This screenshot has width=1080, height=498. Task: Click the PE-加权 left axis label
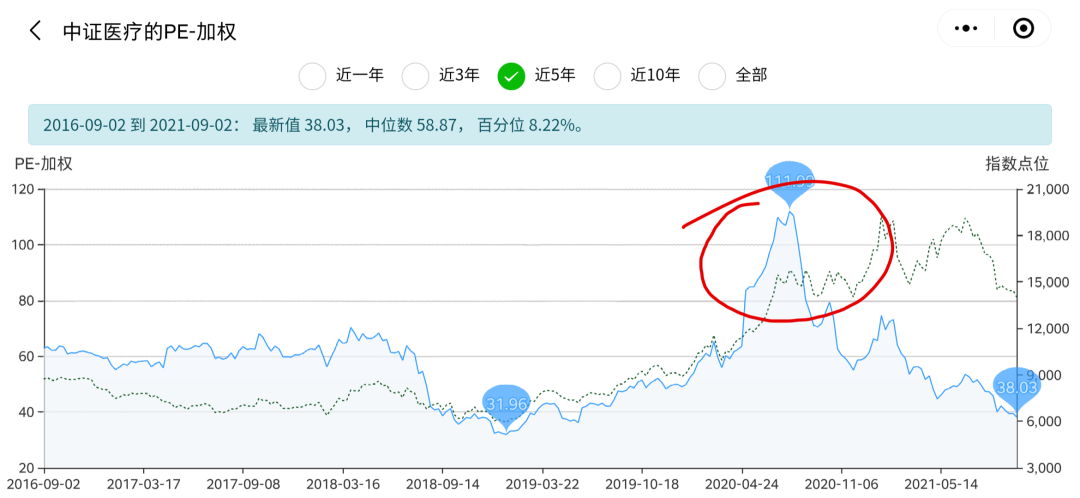(x=43, y=164)
